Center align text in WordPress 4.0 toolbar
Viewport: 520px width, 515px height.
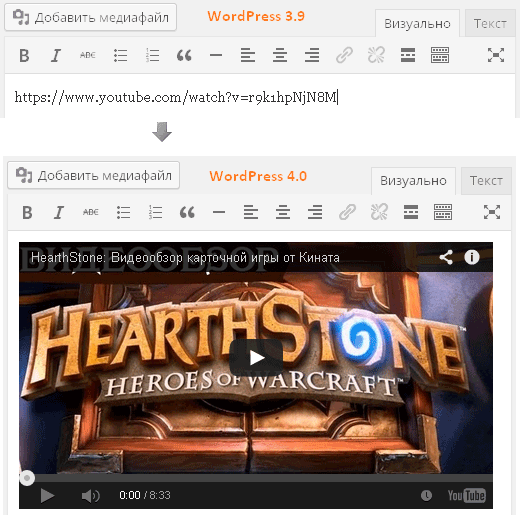click(283, 212)
